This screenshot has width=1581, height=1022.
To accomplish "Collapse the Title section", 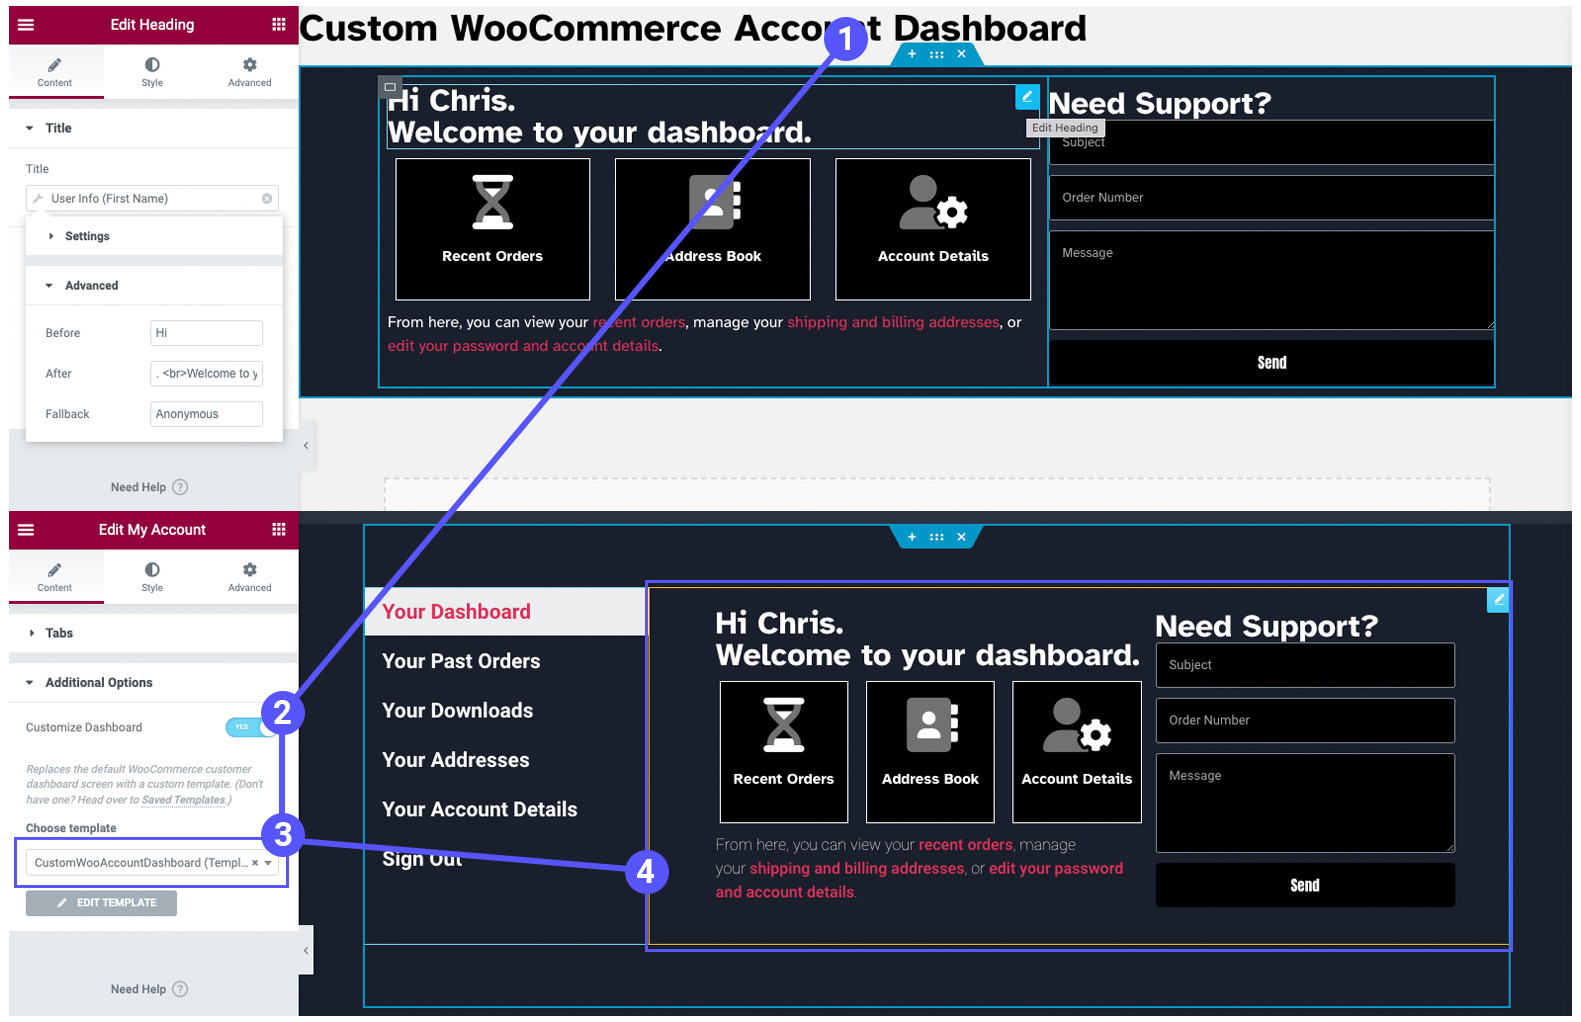I will (154, 128).
